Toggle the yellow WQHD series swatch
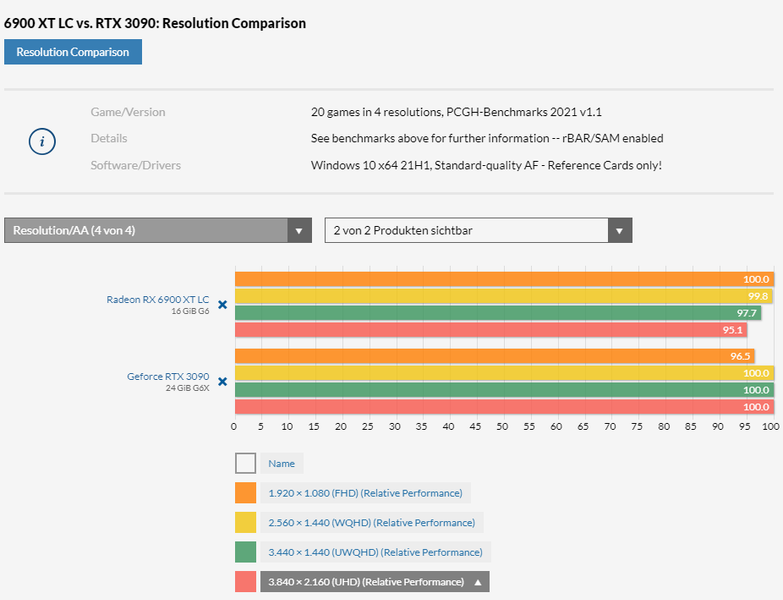Viewport: 783px width, 600px height. (x=246, y=522)
